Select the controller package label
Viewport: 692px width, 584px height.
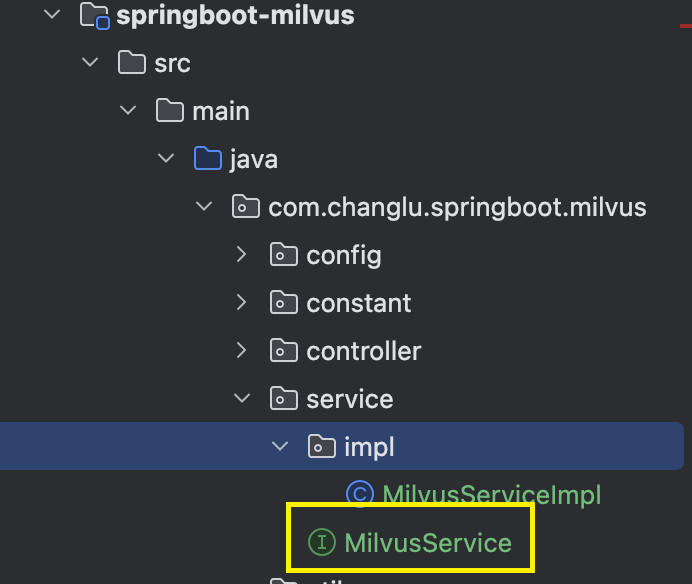tap(364, 351)
